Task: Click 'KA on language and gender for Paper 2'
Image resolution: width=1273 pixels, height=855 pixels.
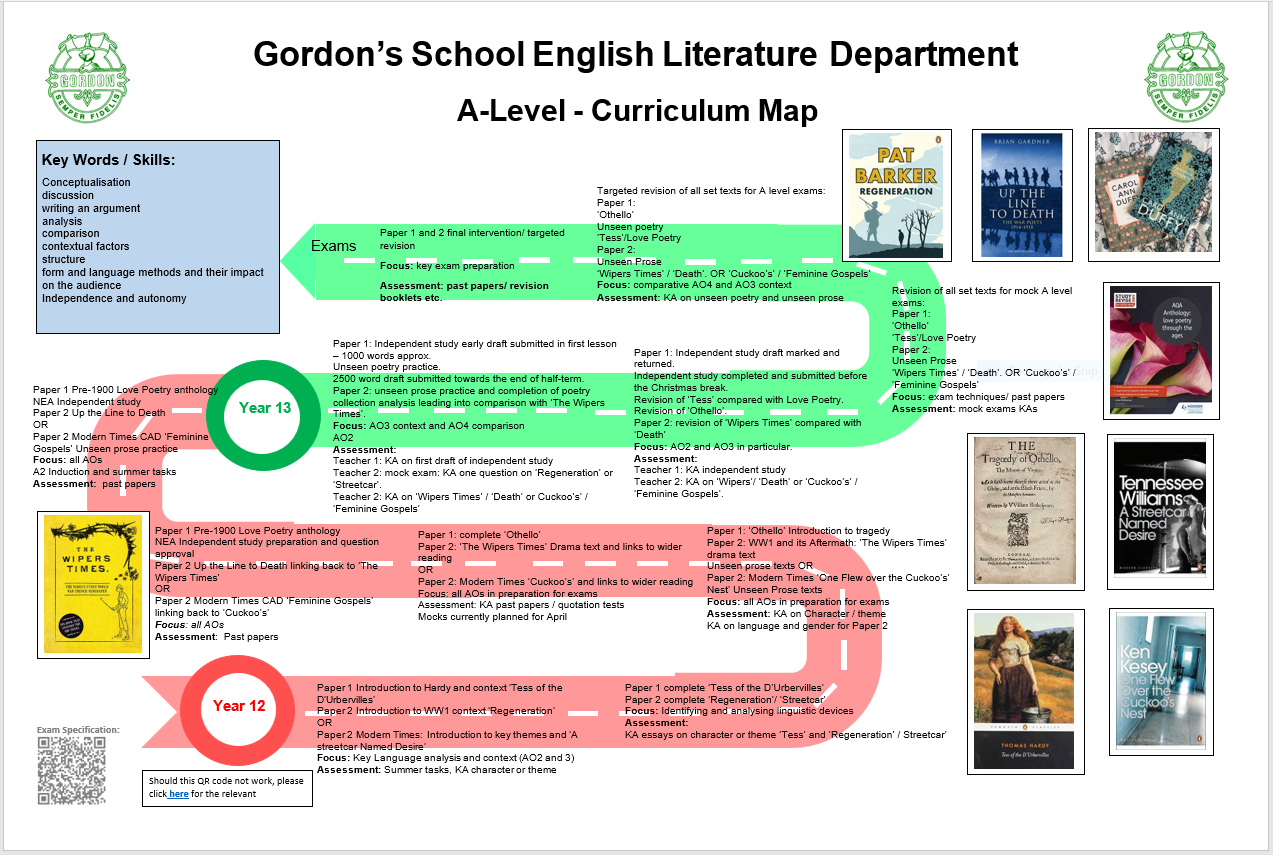Action: tap(797, 626)
